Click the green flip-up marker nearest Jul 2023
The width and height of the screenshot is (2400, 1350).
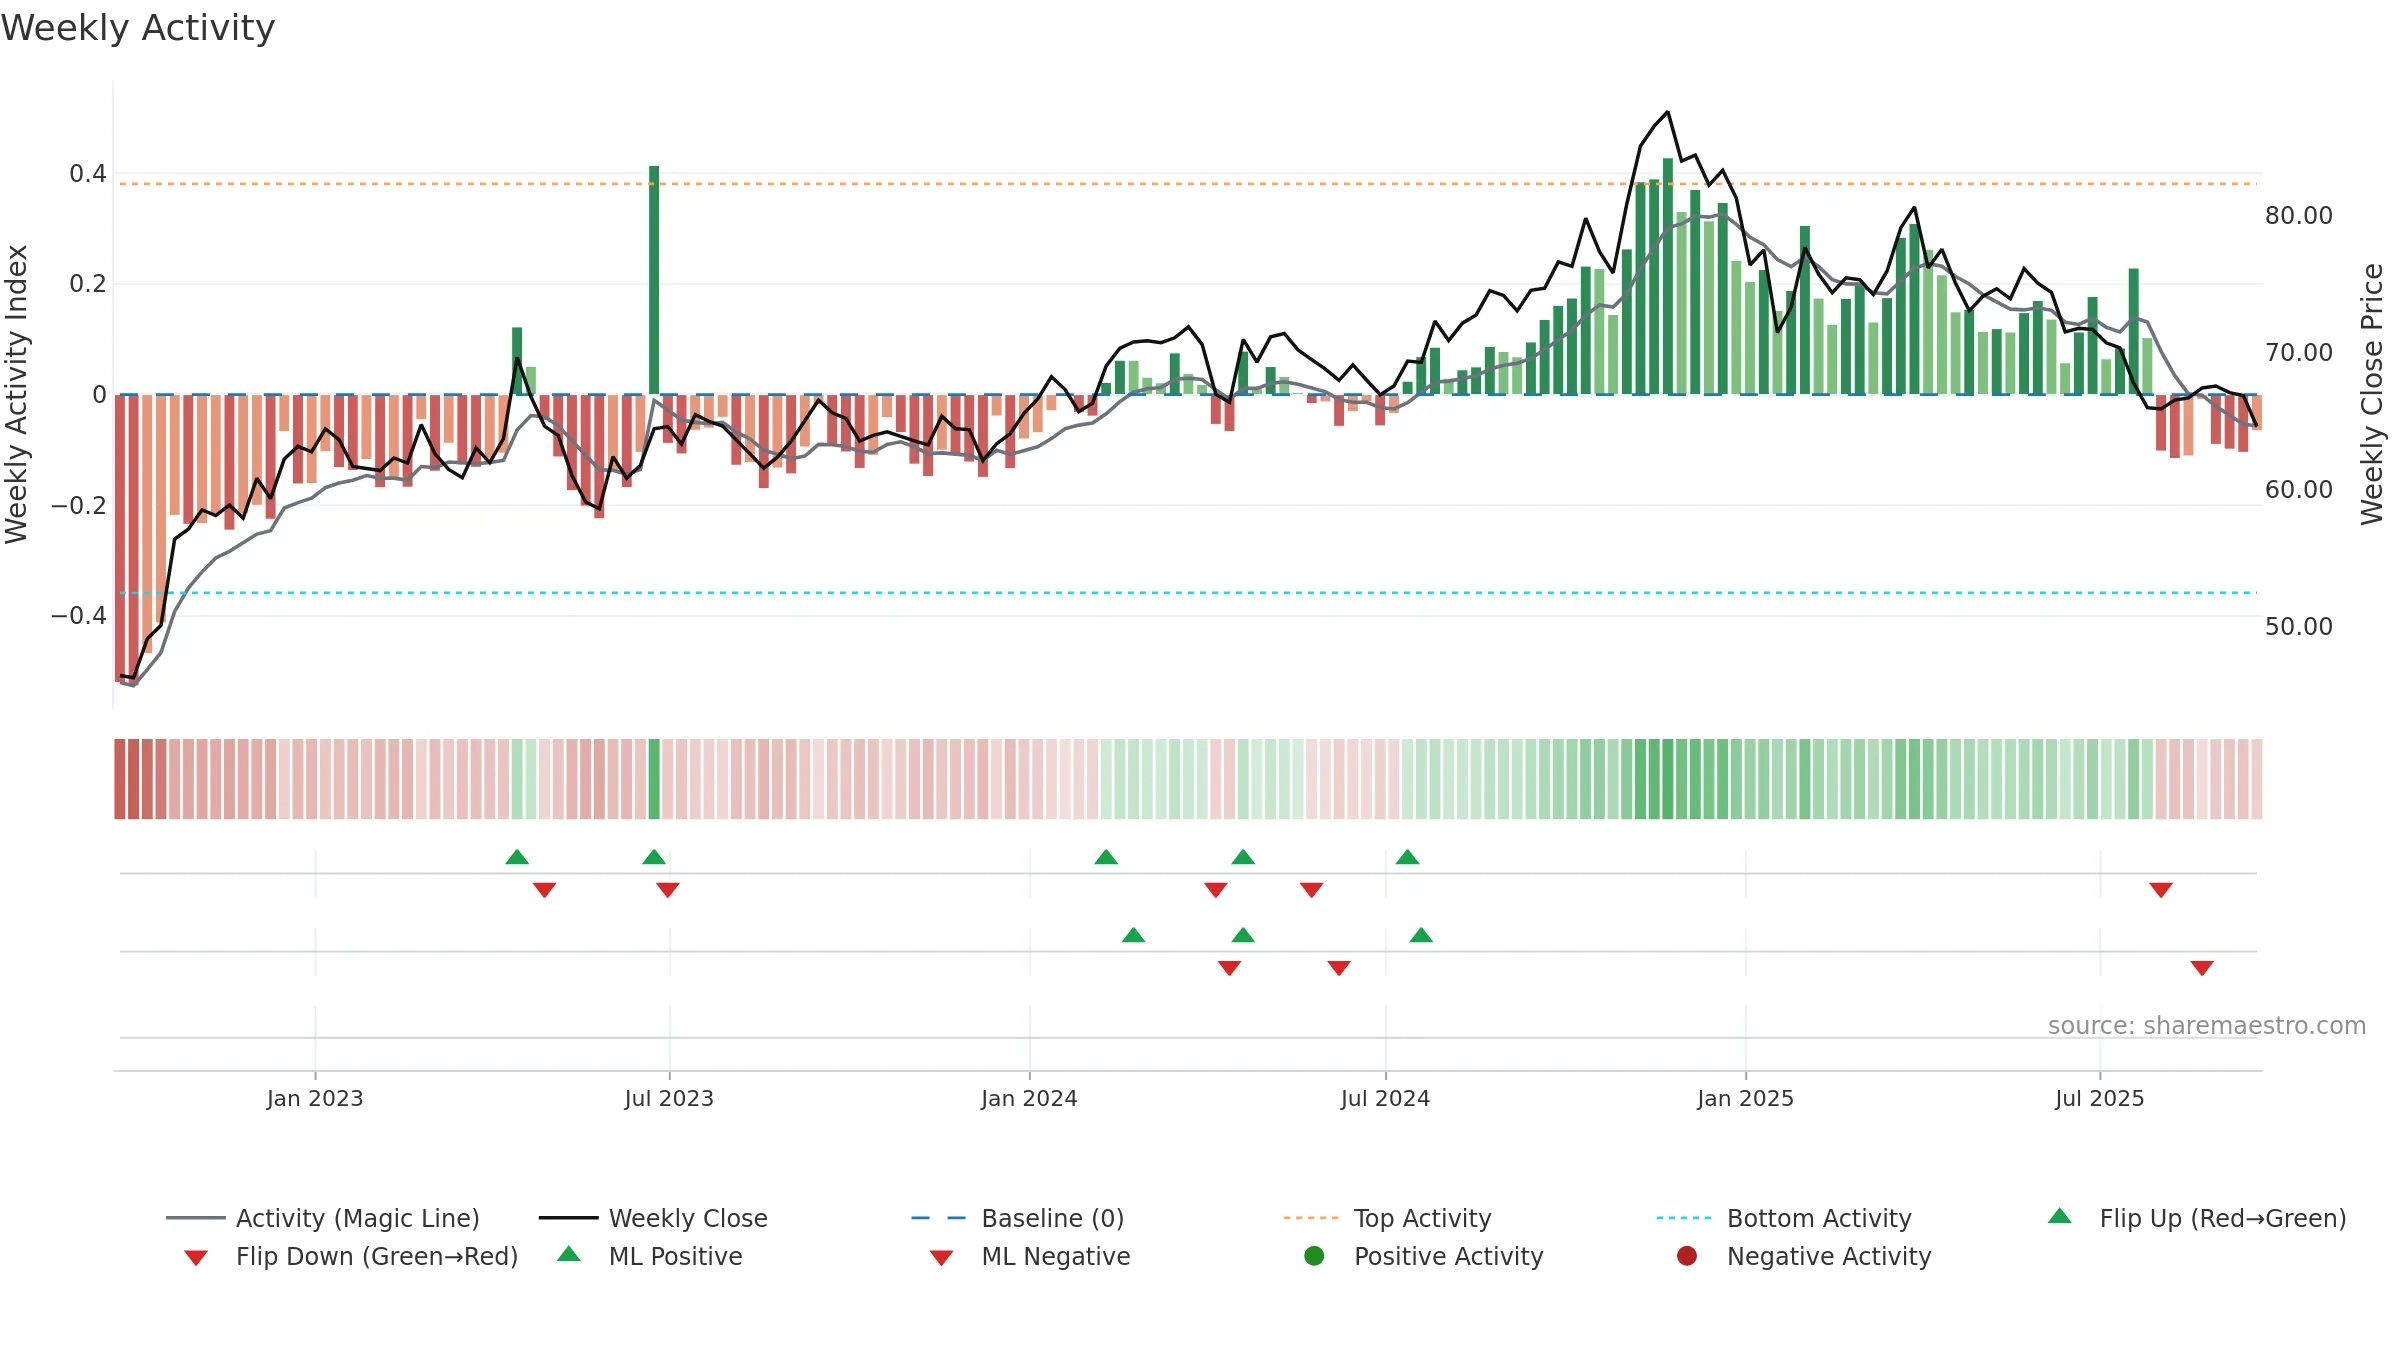654,857
